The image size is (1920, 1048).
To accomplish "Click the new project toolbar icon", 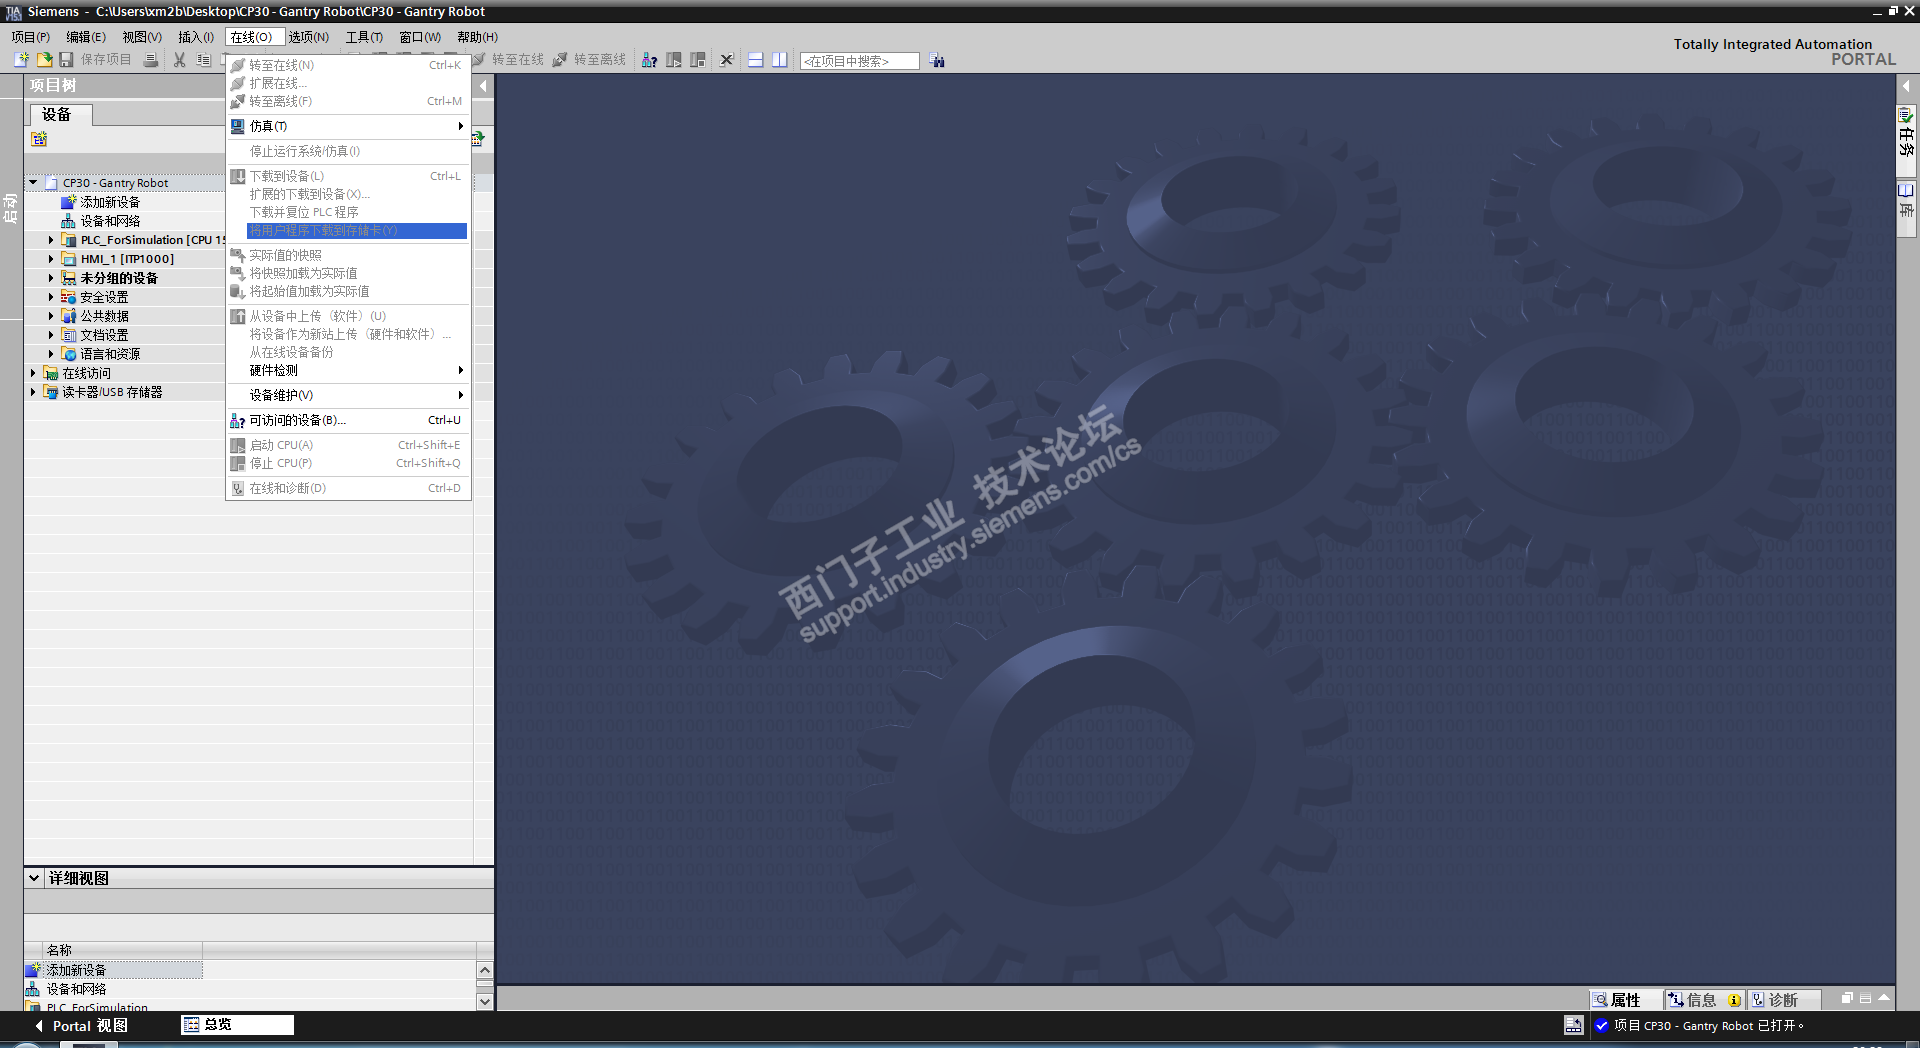I will (x=22, y=60).
